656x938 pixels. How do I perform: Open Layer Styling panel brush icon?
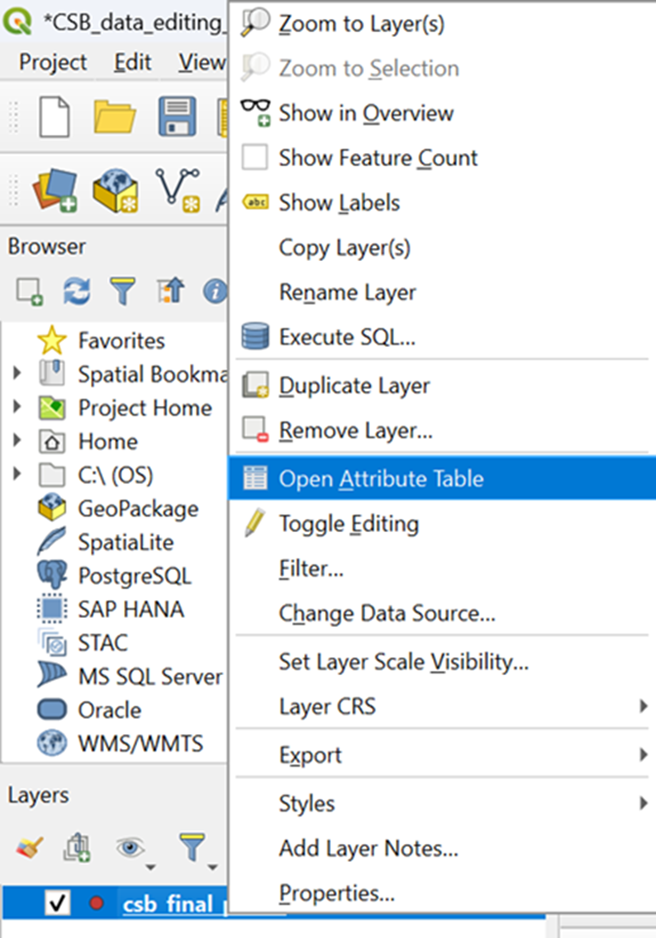(x=29, y=849)
